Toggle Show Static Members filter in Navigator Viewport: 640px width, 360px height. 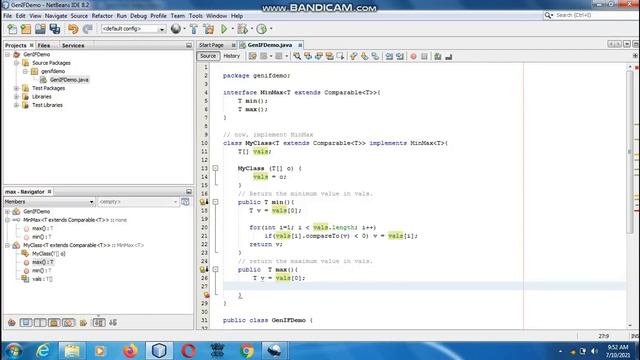click(40, 322)
